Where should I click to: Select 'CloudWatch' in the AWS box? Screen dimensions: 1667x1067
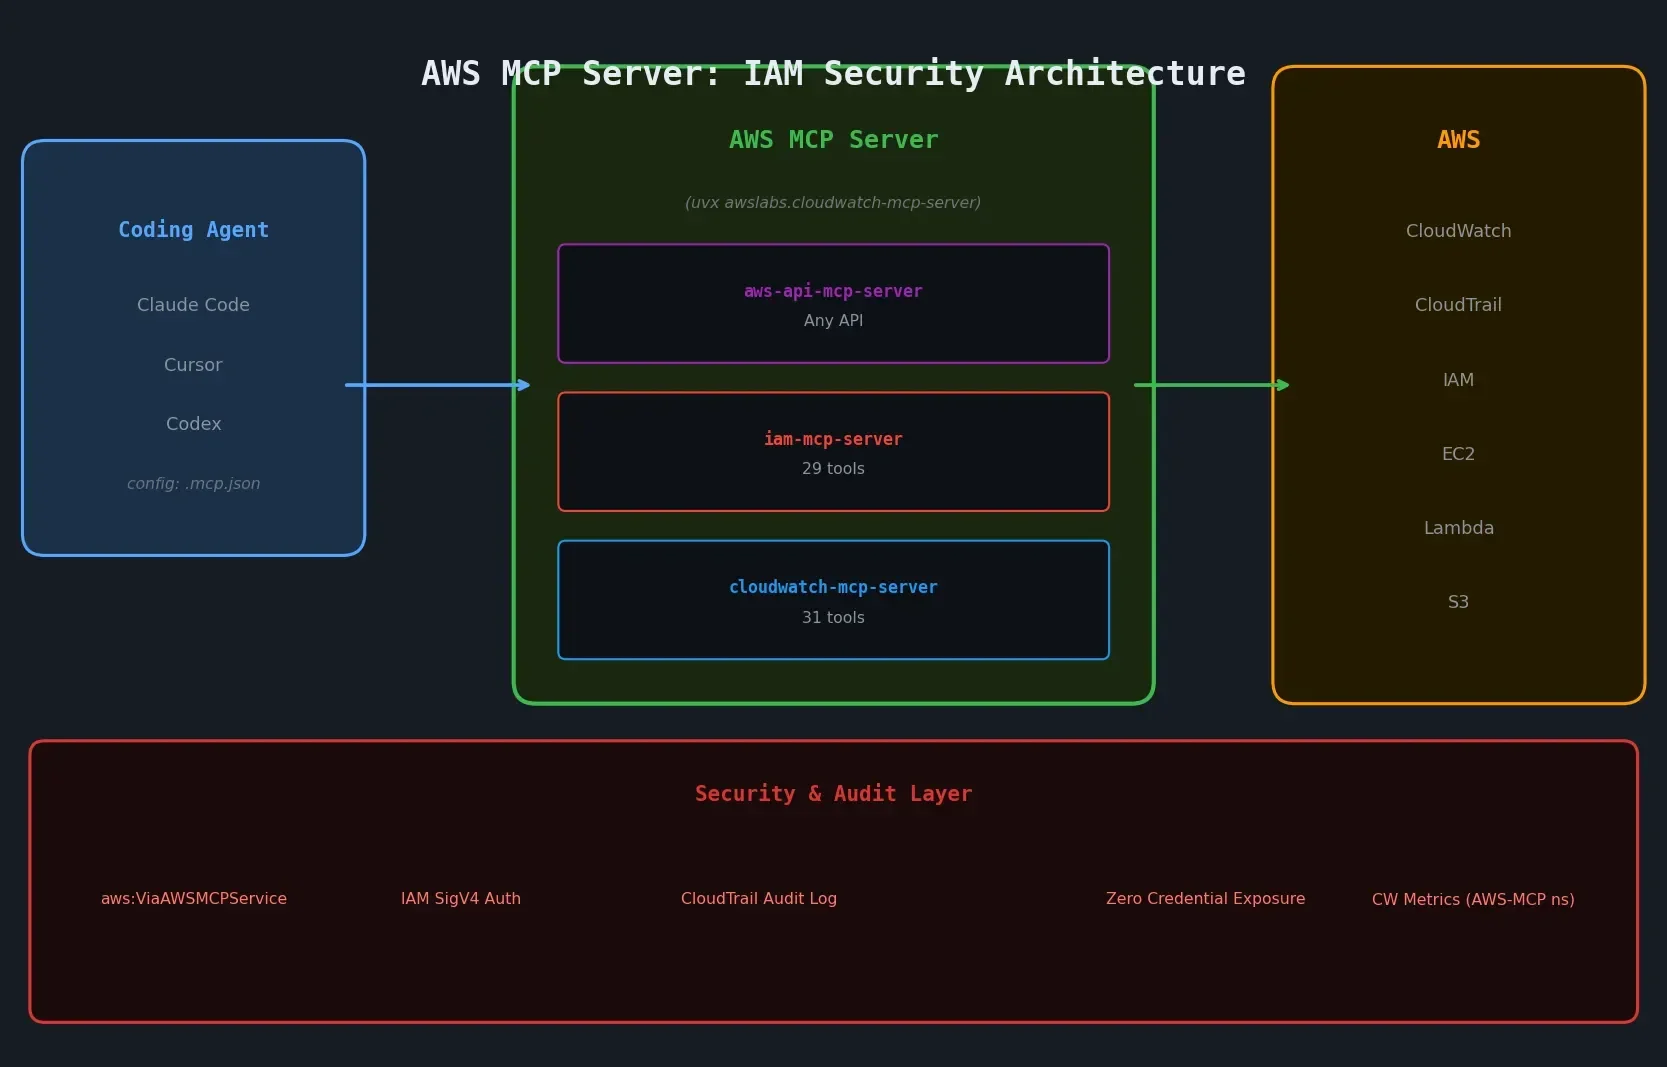coord(1458,231)
